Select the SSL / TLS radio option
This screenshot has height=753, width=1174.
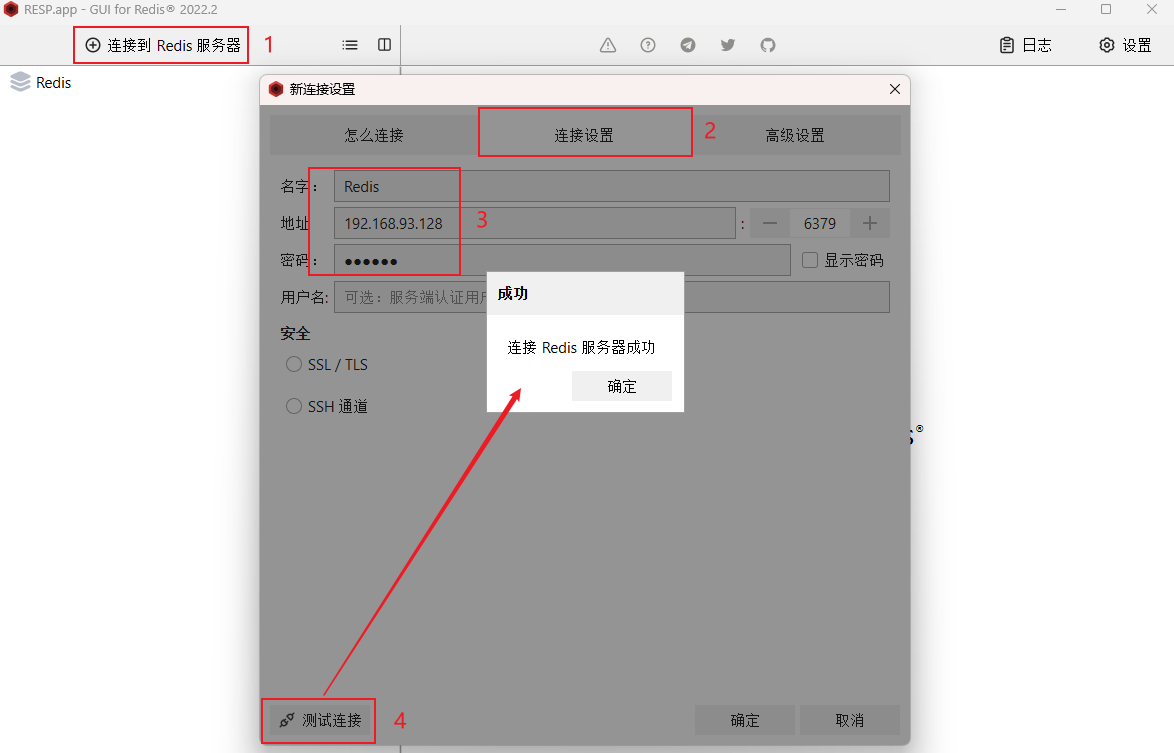pyautogui.click(x=294, y=365)
